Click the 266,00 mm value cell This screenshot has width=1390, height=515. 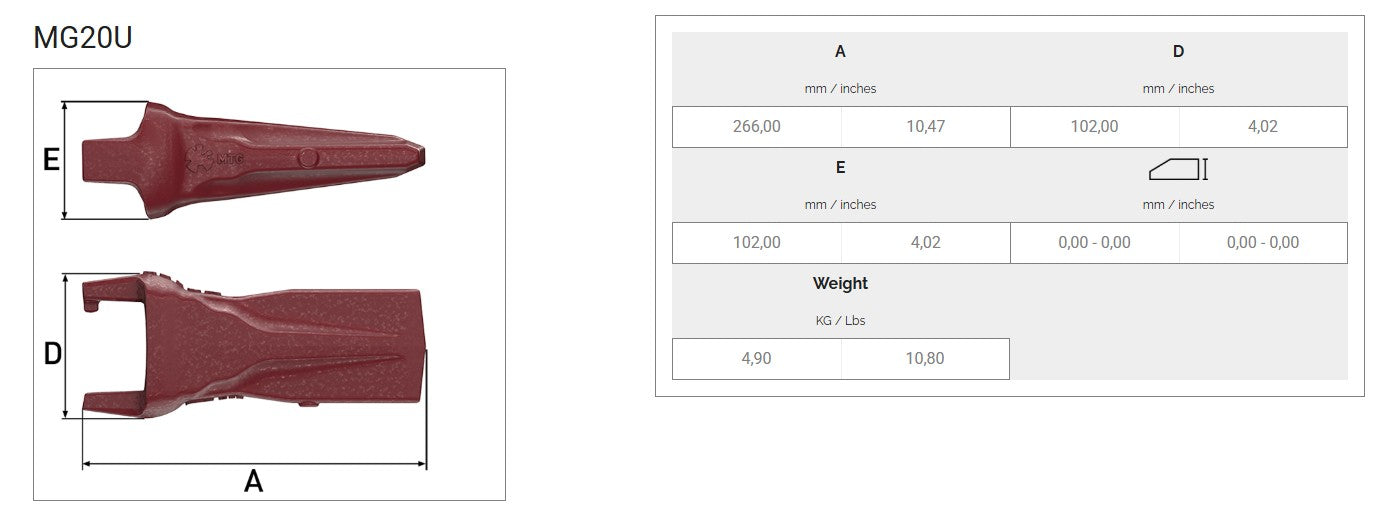pyautogui.click(x=757, y=127)
